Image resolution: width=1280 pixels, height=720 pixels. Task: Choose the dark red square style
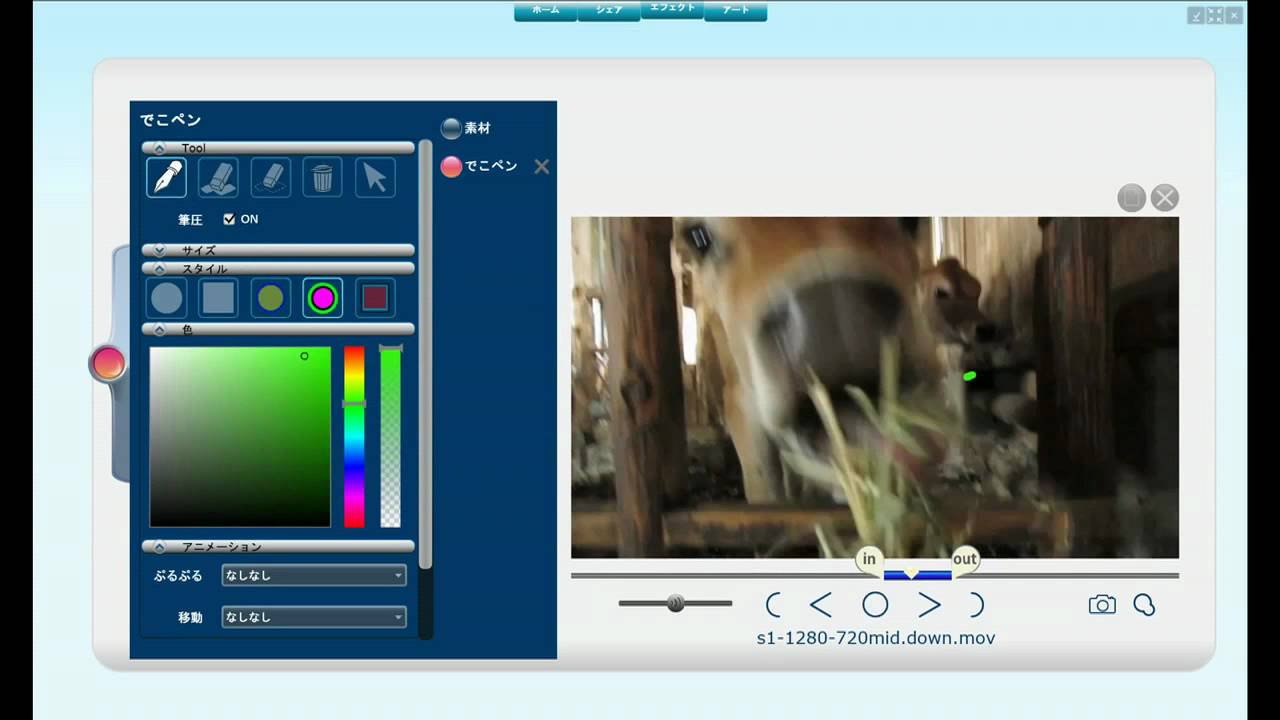click(x=374, y=298)
